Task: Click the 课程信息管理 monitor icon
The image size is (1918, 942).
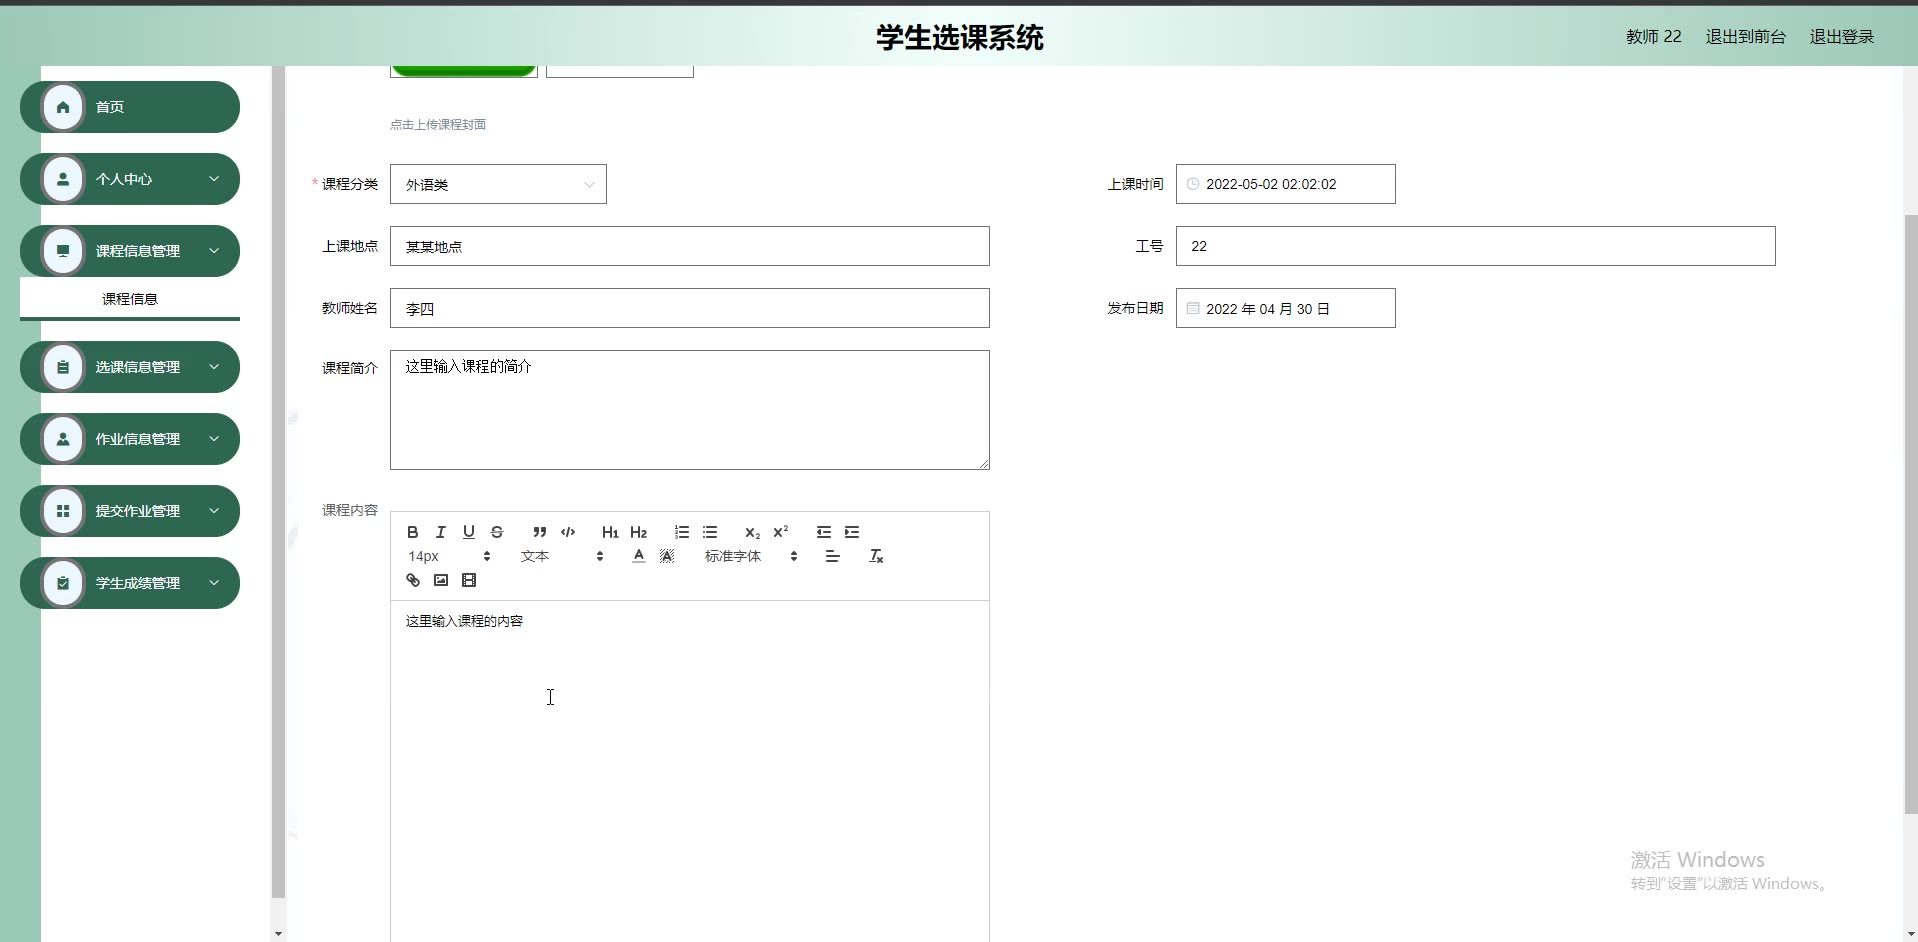Action: pyautogui.click(x=63, y=251)
